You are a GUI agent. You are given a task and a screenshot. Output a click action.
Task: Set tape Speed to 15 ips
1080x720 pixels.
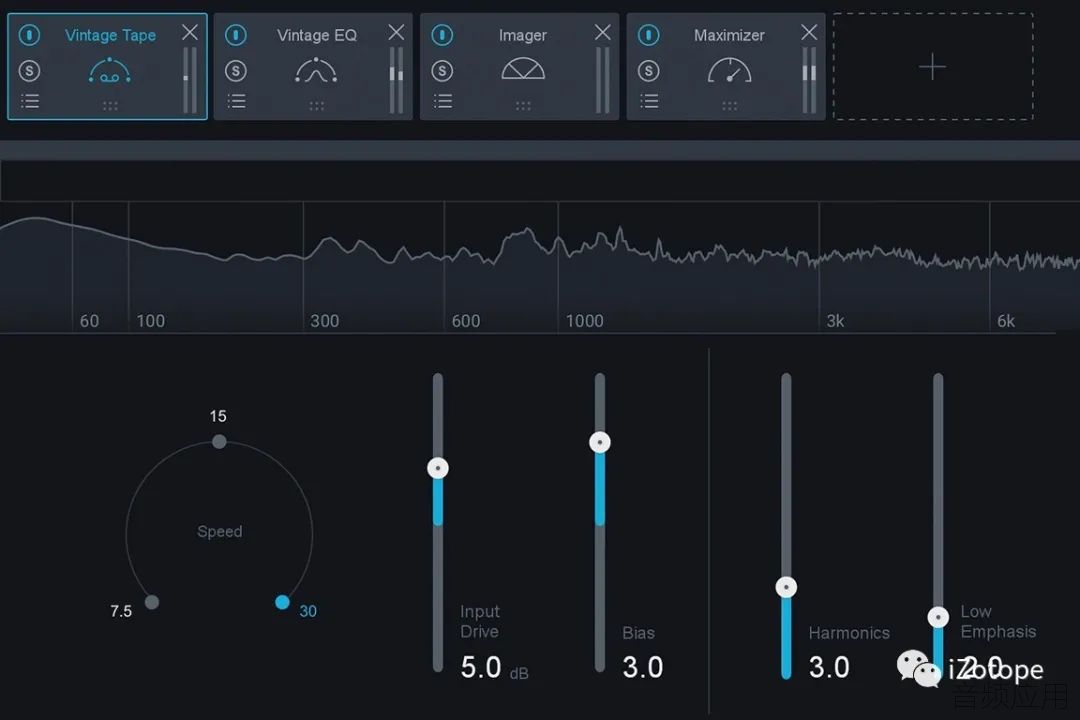point(219,441)
